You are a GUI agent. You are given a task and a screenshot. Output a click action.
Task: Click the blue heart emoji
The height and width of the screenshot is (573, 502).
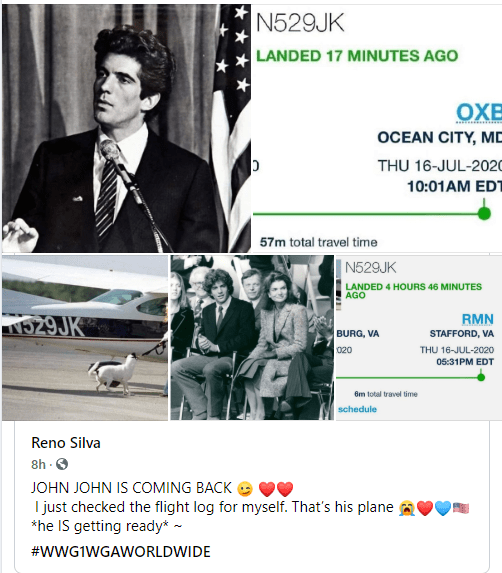[x=443, y=508]
